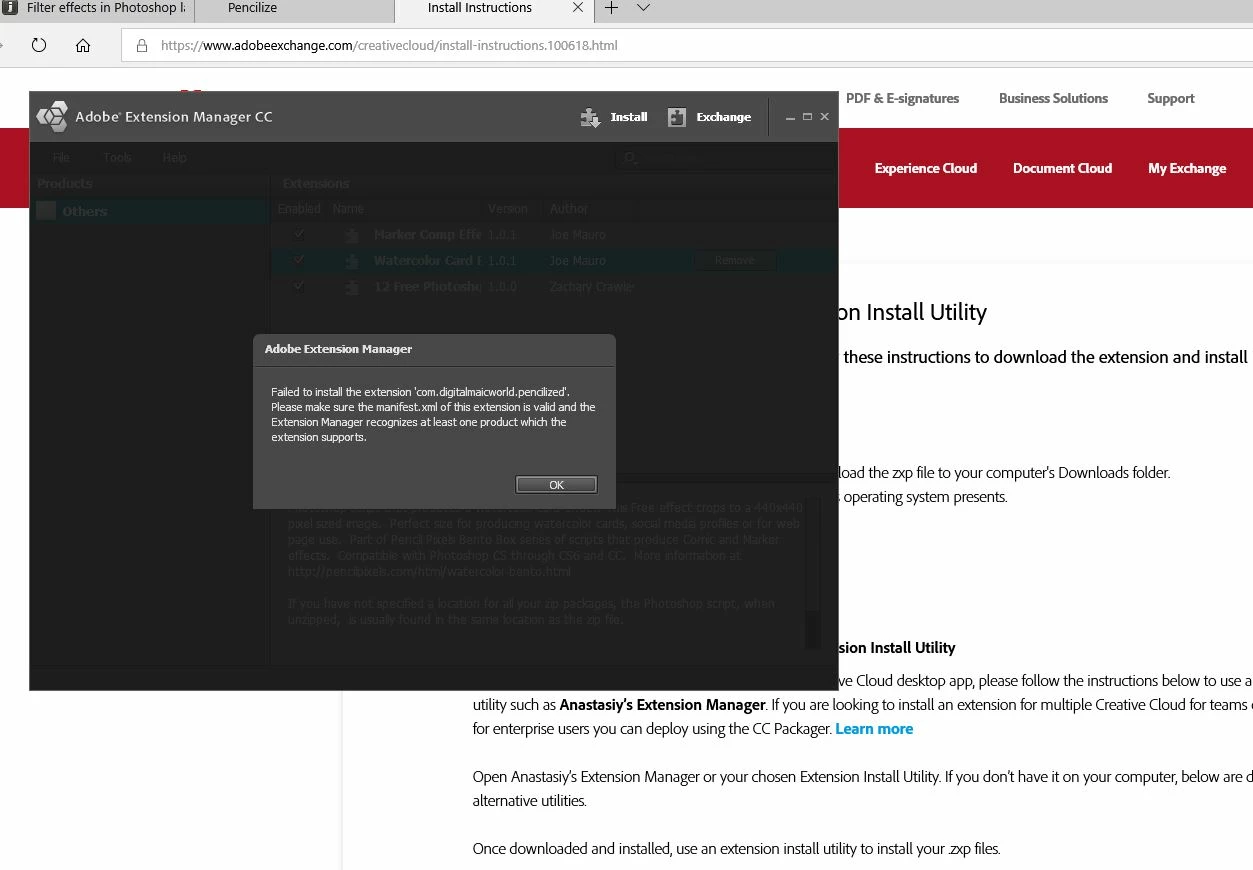Image resolution: width=1253 pixels, height=870 pixels.
Task: Open Document Cloud in red banner
Action: coord(1062,168)
